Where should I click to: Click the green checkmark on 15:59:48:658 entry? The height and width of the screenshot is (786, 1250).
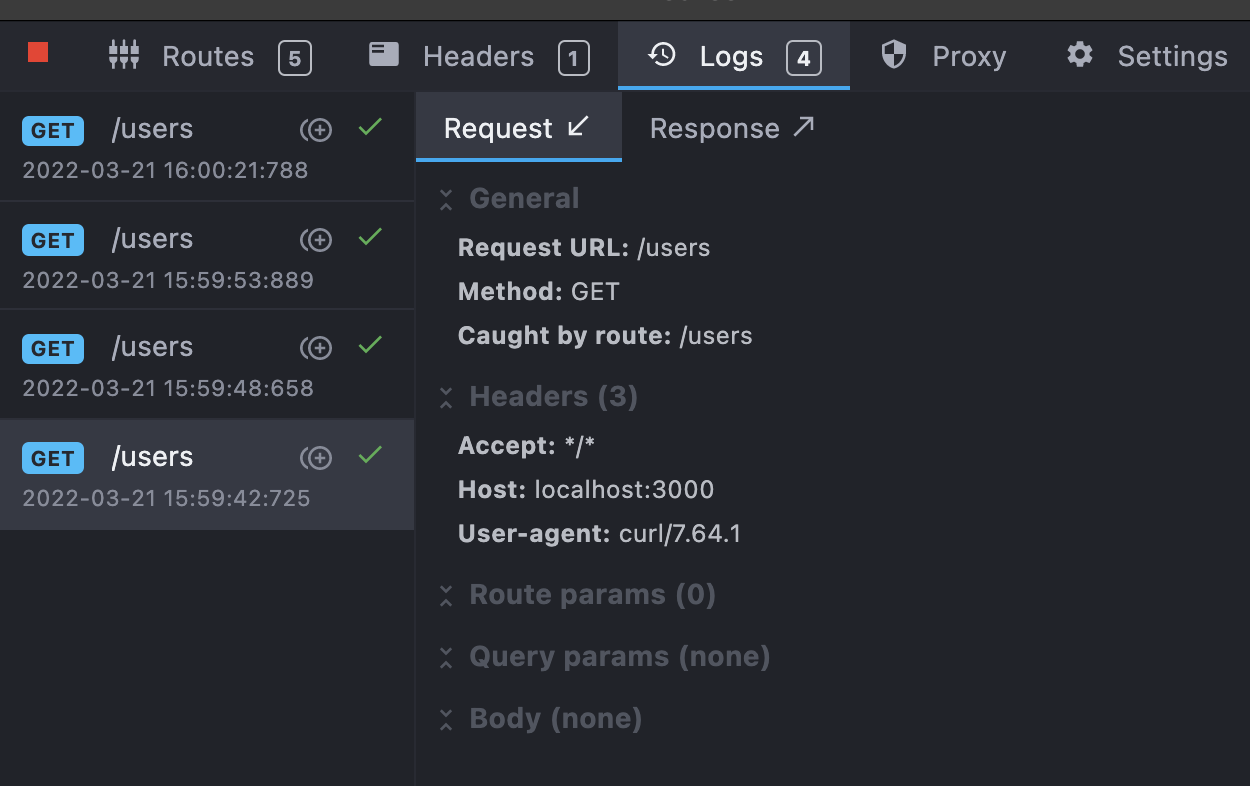(370, 345)
